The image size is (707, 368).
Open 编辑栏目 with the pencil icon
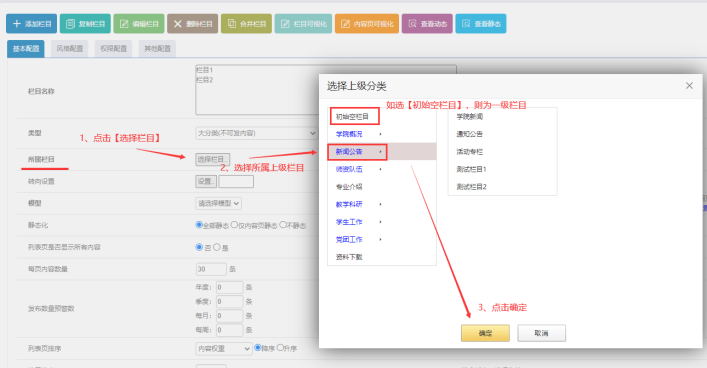[x=139, y=24]
